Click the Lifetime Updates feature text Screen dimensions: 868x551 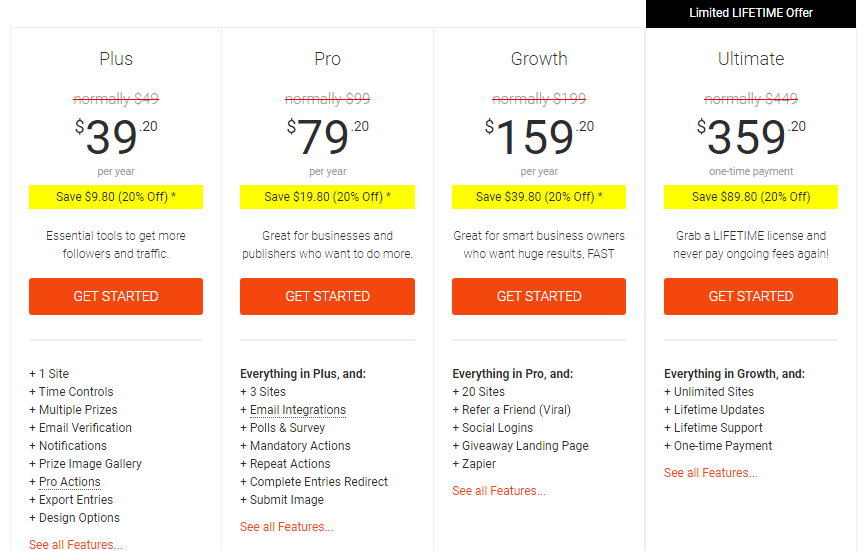tap(719, 410)
